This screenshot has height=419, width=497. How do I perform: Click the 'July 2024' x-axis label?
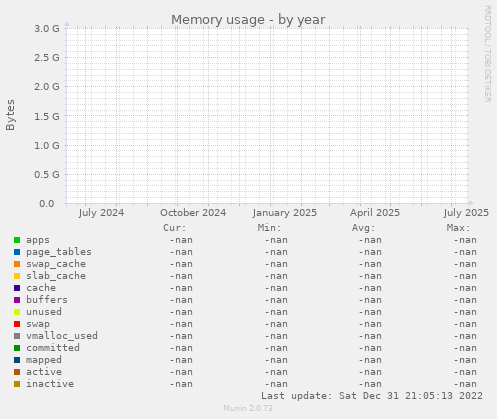[101, 213]
